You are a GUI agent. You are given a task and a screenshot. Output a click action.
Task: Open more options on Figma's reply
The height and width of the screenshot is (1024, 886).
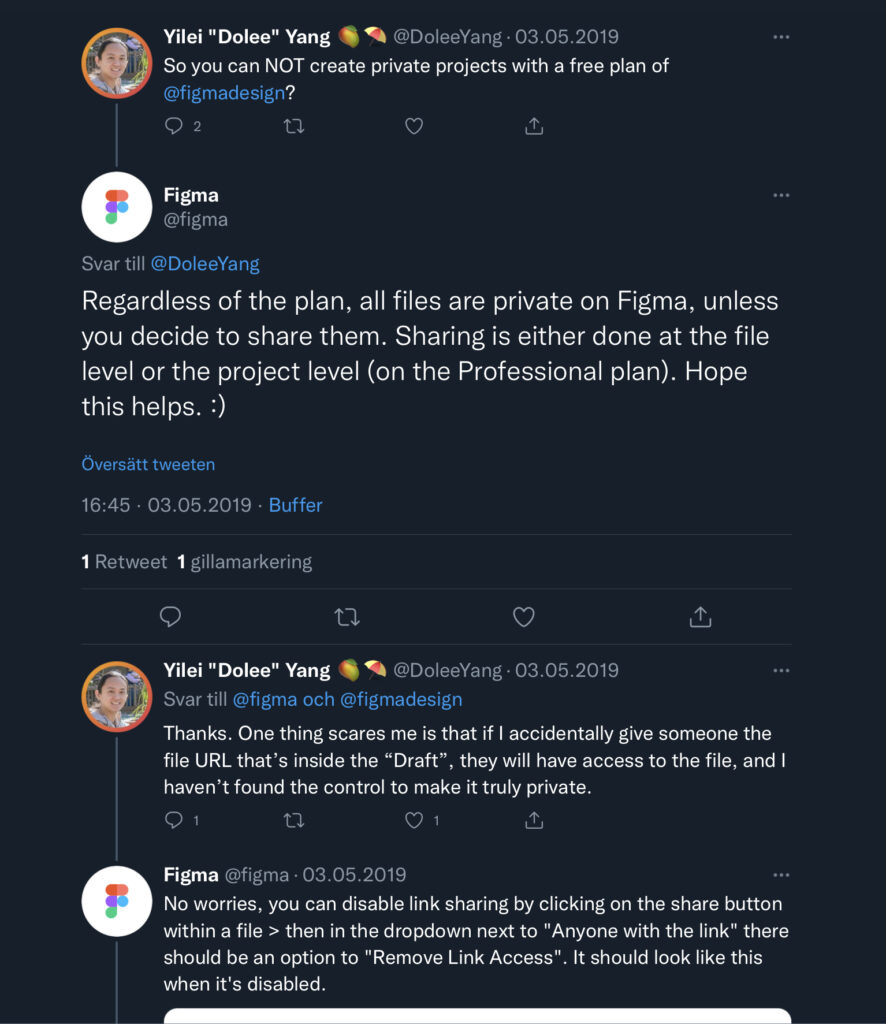781,195
